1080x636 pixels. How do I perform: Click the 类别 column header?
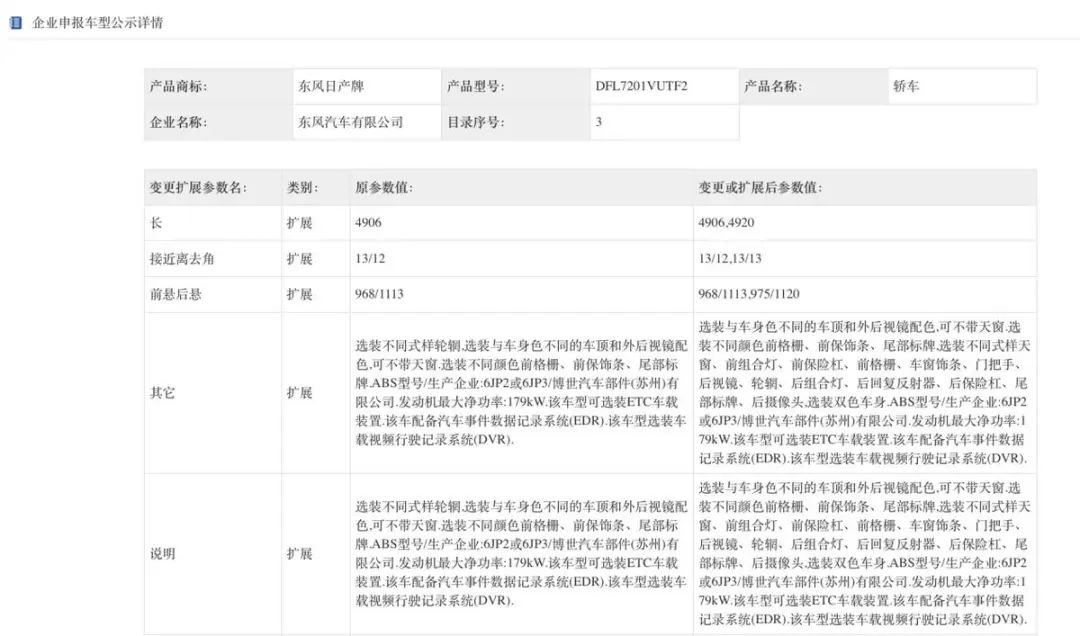[302, 187]
